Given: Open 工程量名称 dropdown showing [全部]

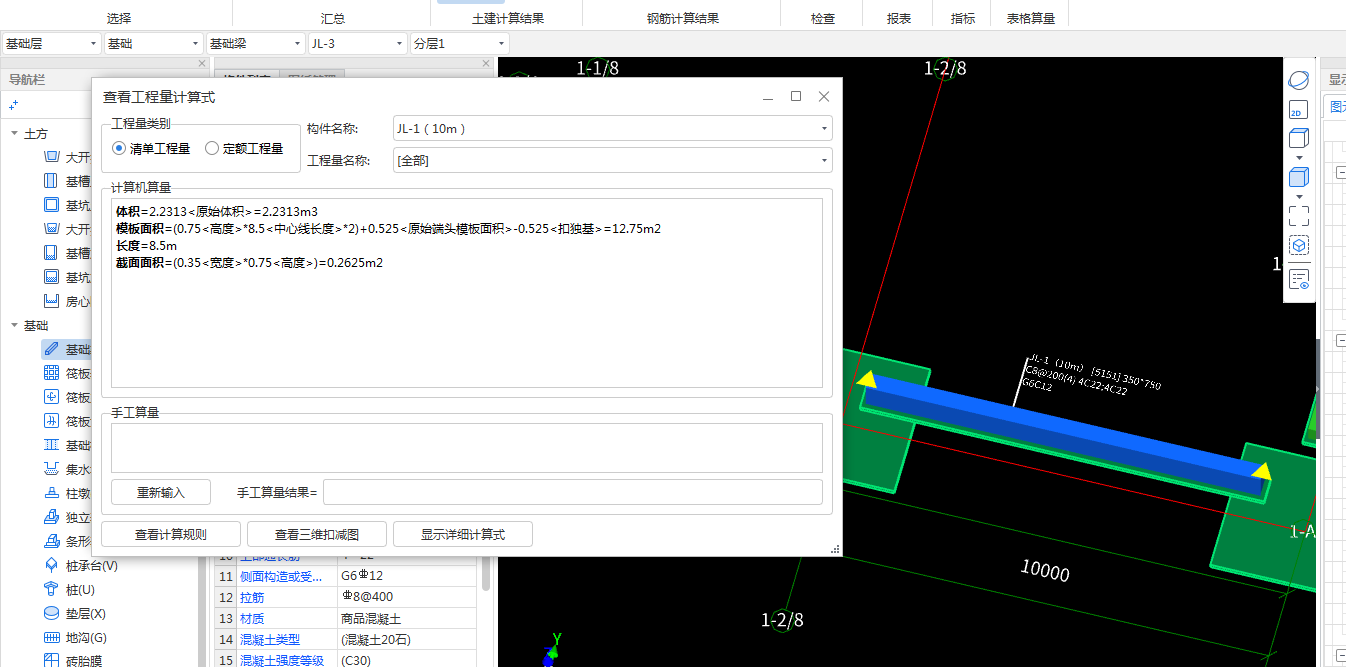Looking at the screenshot, I should 612,160.
